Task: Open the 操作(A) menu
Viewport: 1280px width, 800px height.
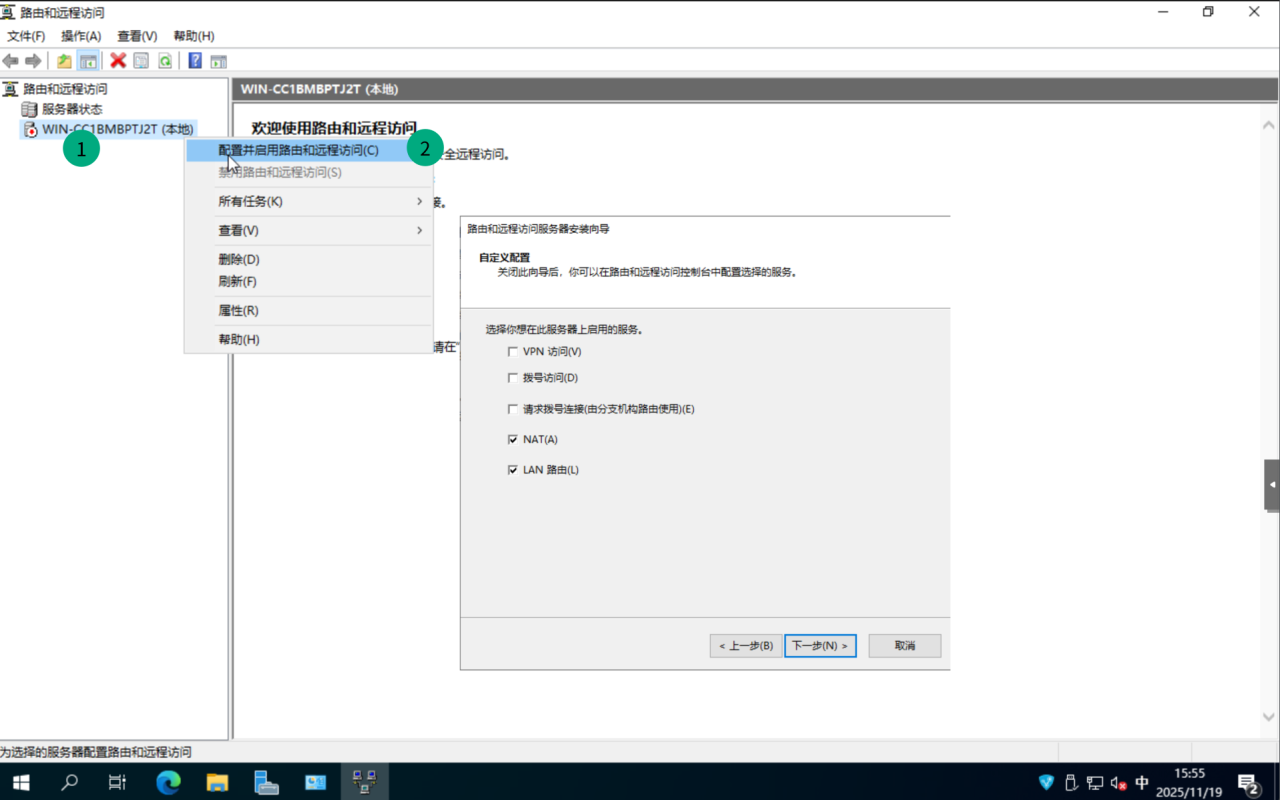Action: point(81,36)
